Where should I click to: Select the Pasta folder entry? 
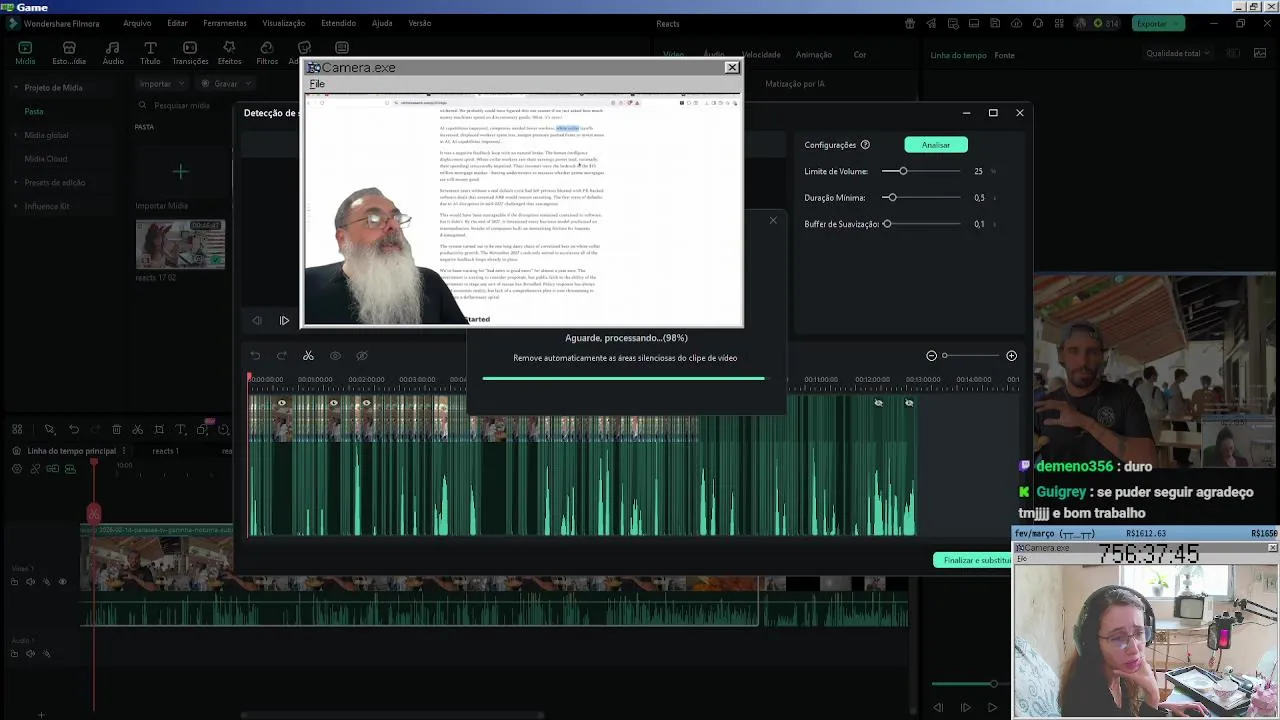[x=34, y=112]
